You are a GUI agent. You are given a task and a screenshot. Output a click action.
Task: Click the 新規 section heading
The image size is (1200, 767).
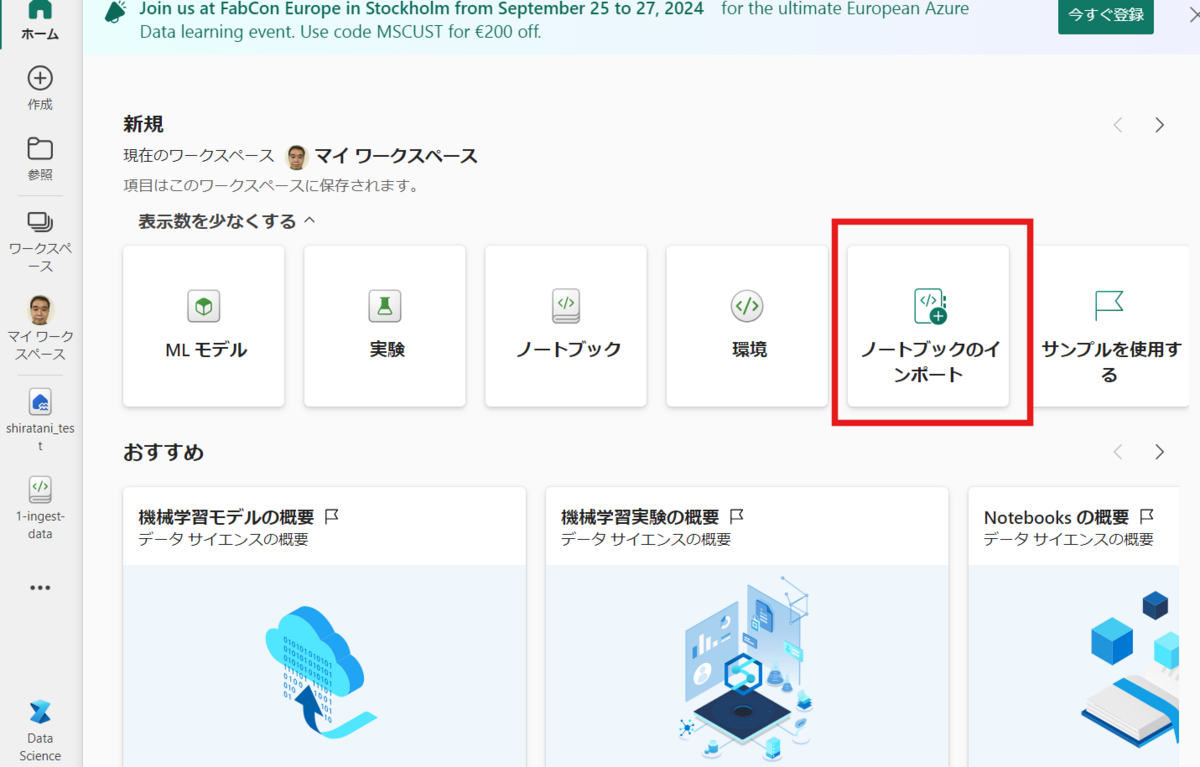pyautogui.click(x=143, y=125)
